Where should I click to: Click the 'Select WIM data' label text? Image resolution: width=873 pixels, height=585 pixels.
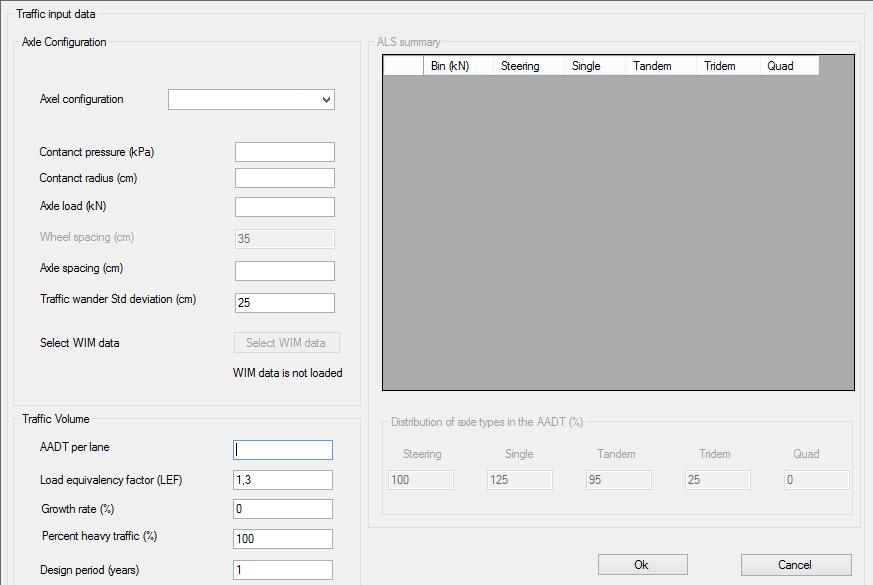(80, 343)
